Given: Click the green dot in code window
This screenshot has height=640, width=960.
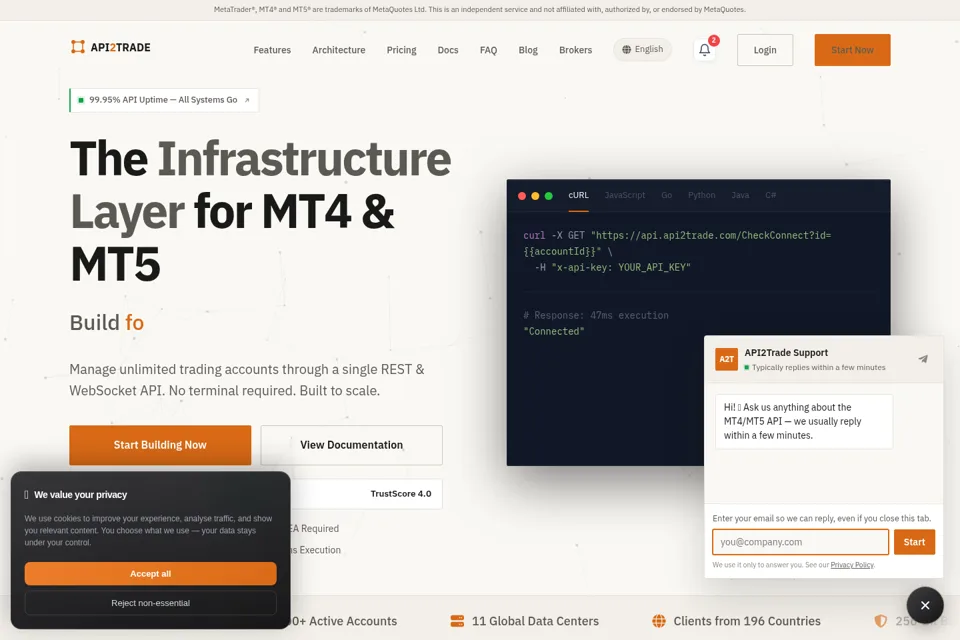Looking at the screenshot, I should [549, 196].
